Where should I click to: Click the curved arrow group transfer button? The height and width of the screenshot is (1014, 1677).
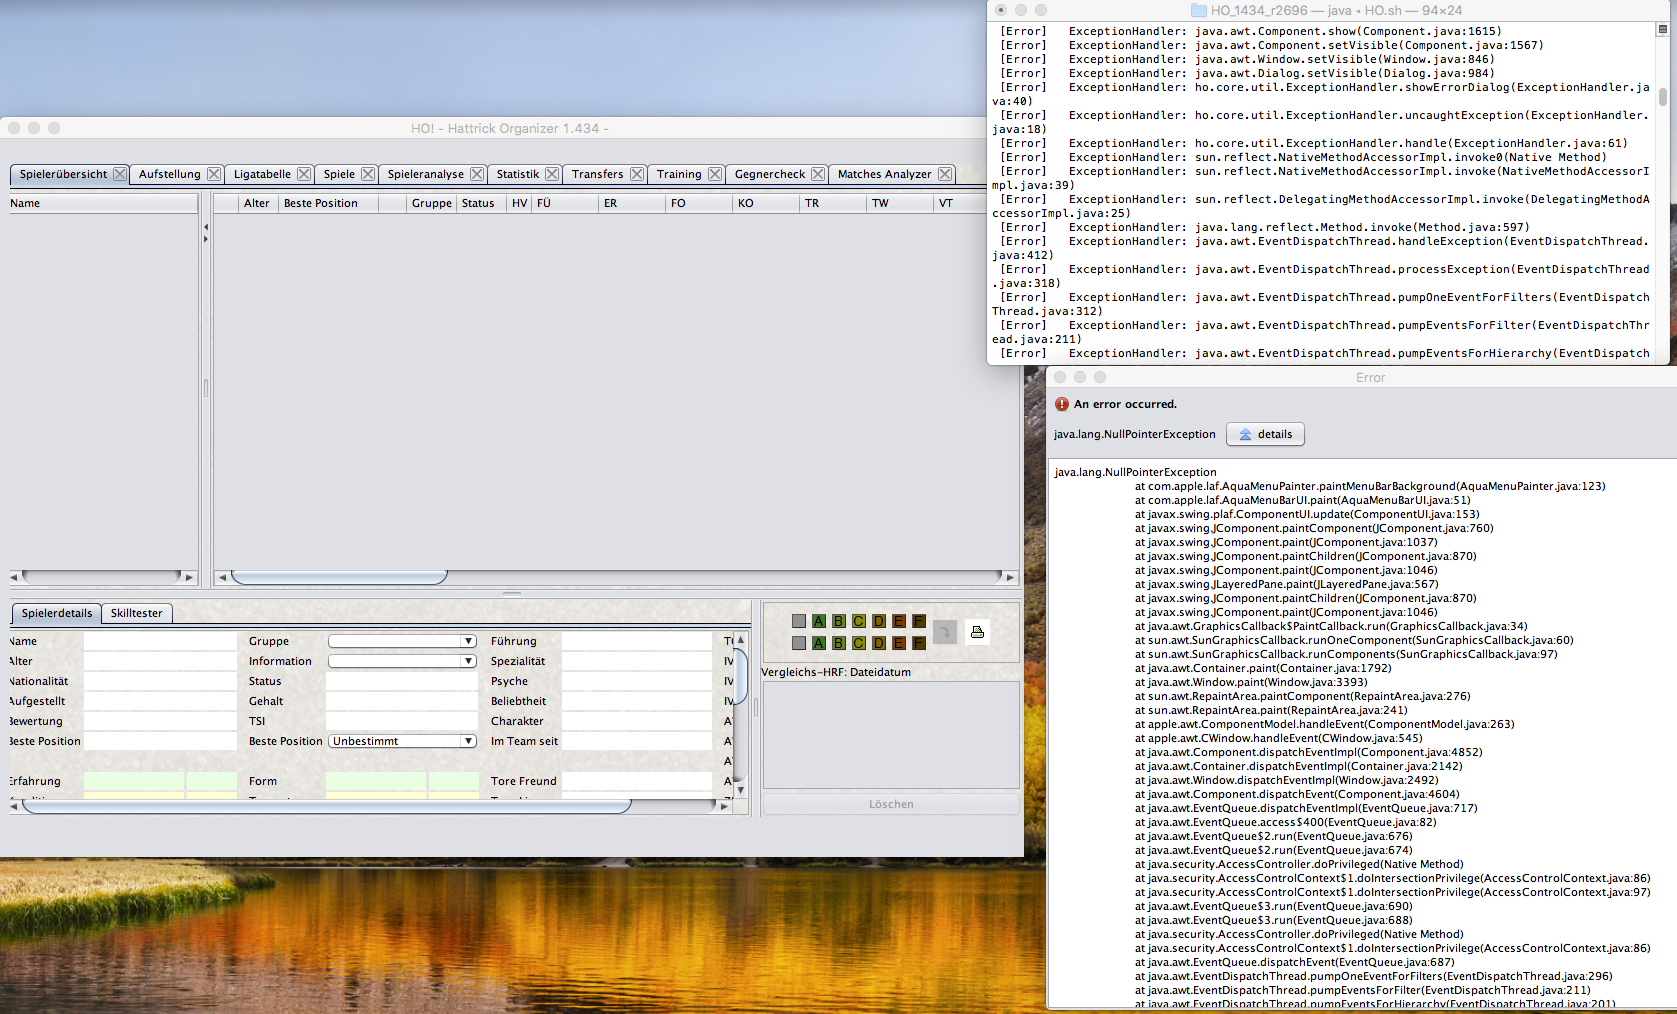point(945,632)
